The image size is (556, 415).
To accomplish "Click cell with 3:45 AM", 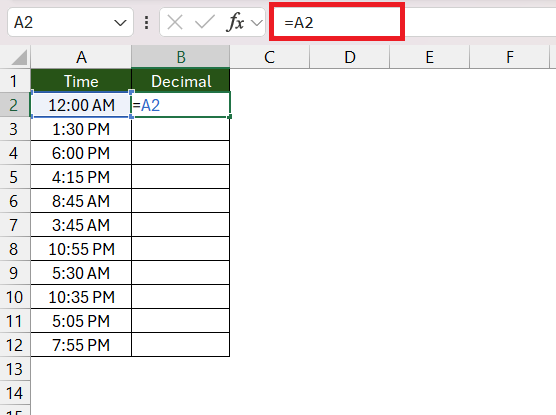I will (81, 225).
